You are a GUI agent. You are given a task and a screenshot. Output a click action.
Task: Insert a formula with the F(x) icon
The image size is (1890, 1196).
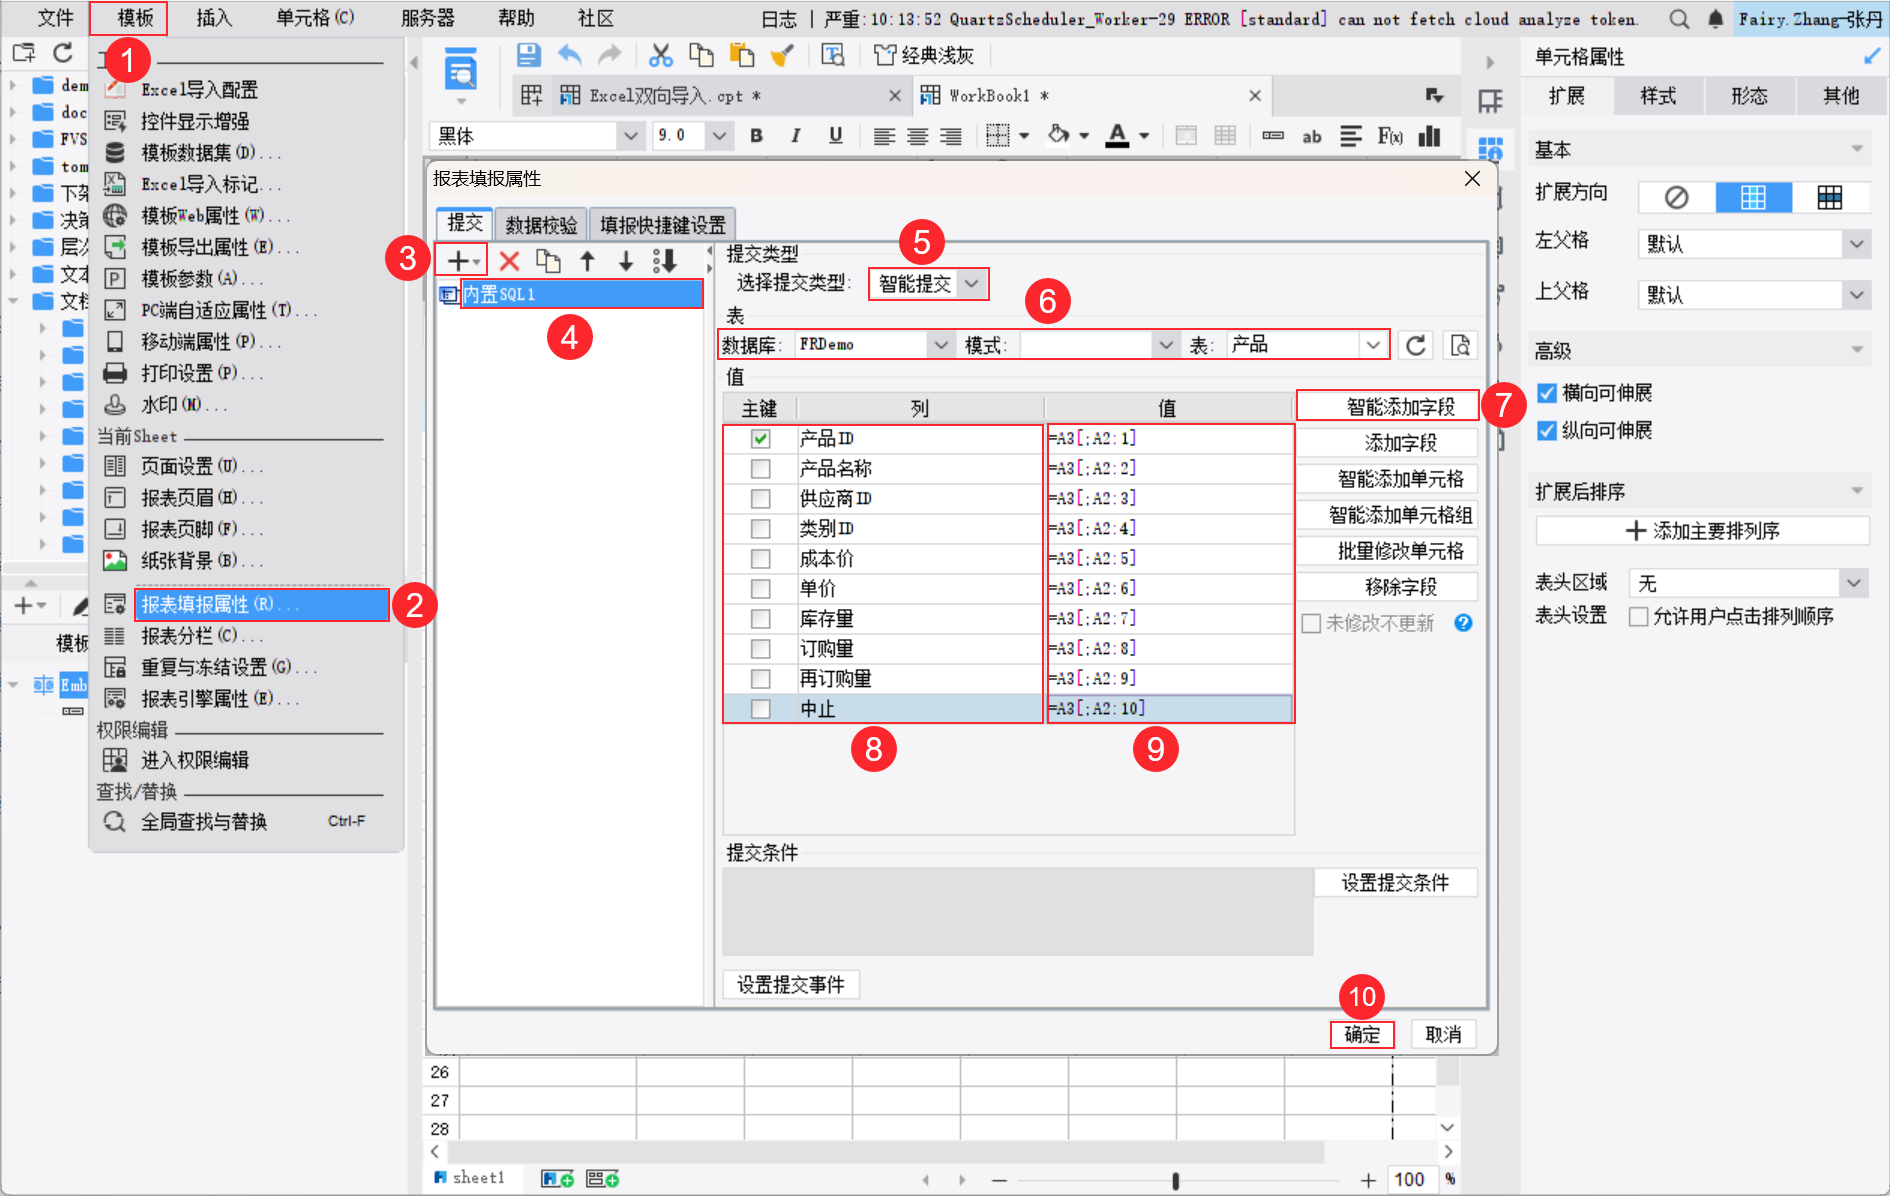pyautogui.click(x=1390, y=136)
